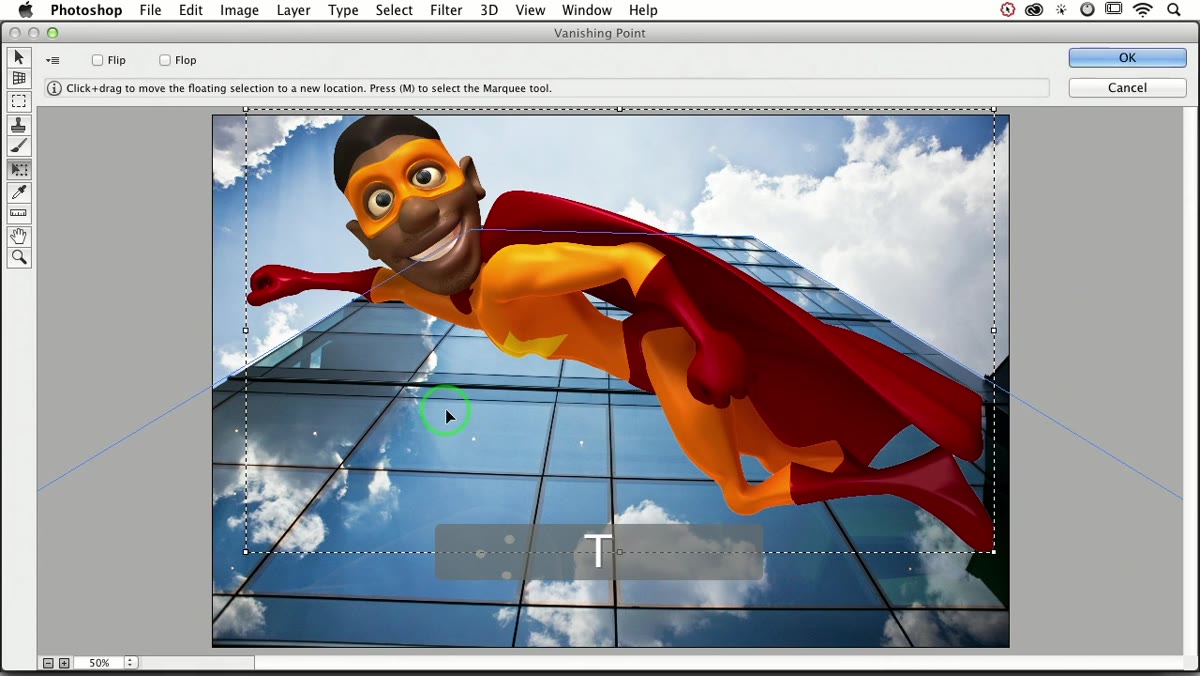Click OK to apply Vanishing Point
Image resolution: width=1200 pixels, height=676 pixels.
tap(1127, 58)
